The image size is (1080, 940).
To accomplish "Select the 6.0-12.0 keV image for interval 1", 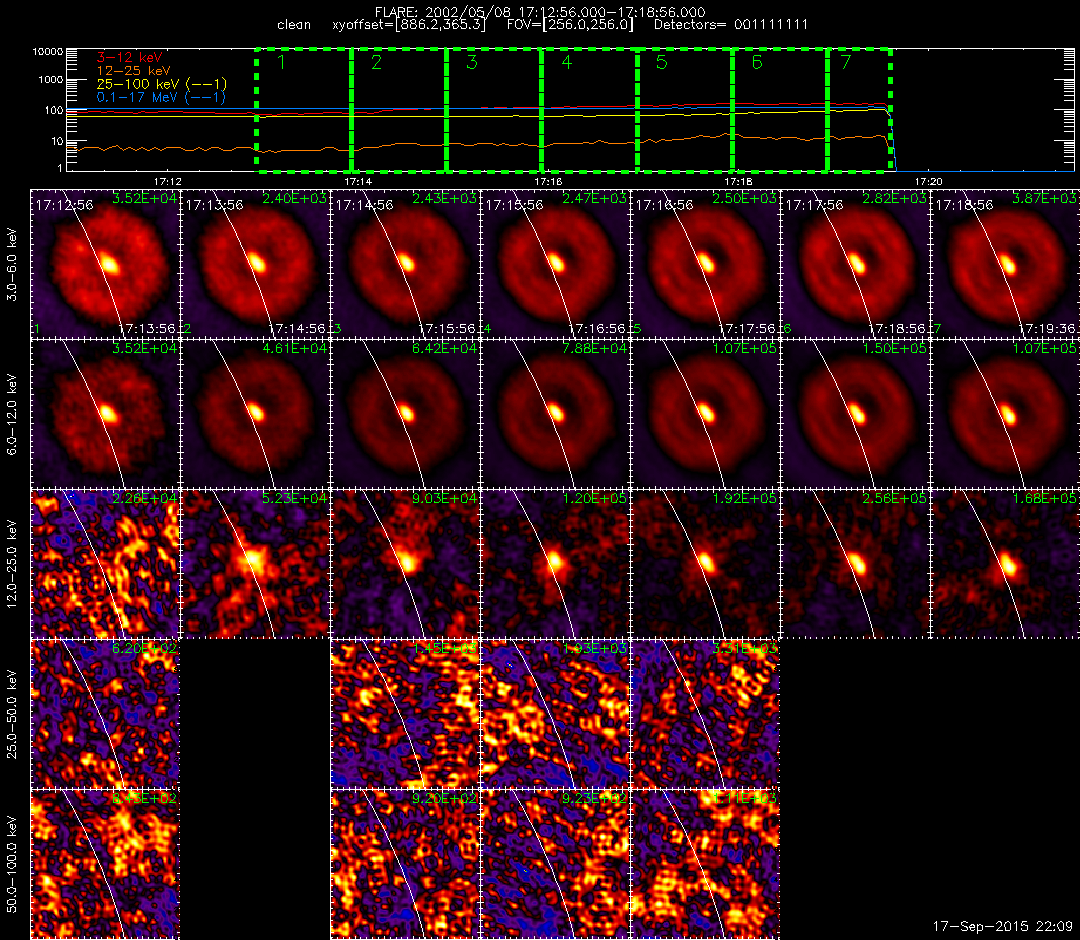I will point(105,414).
